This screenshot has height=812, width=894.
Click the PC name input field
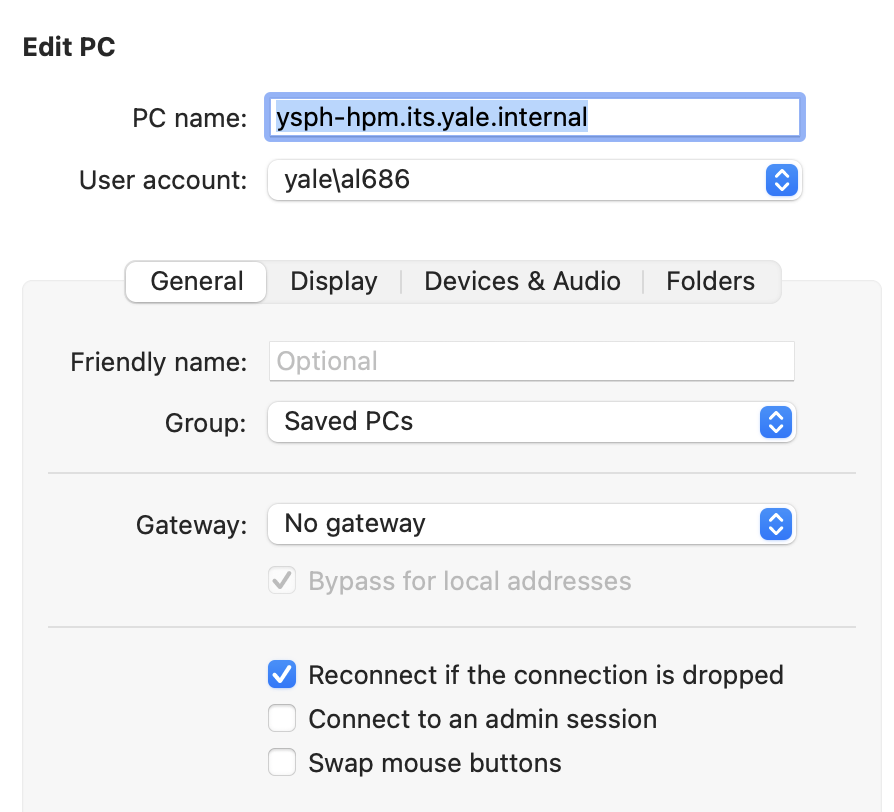pos(534,117)
